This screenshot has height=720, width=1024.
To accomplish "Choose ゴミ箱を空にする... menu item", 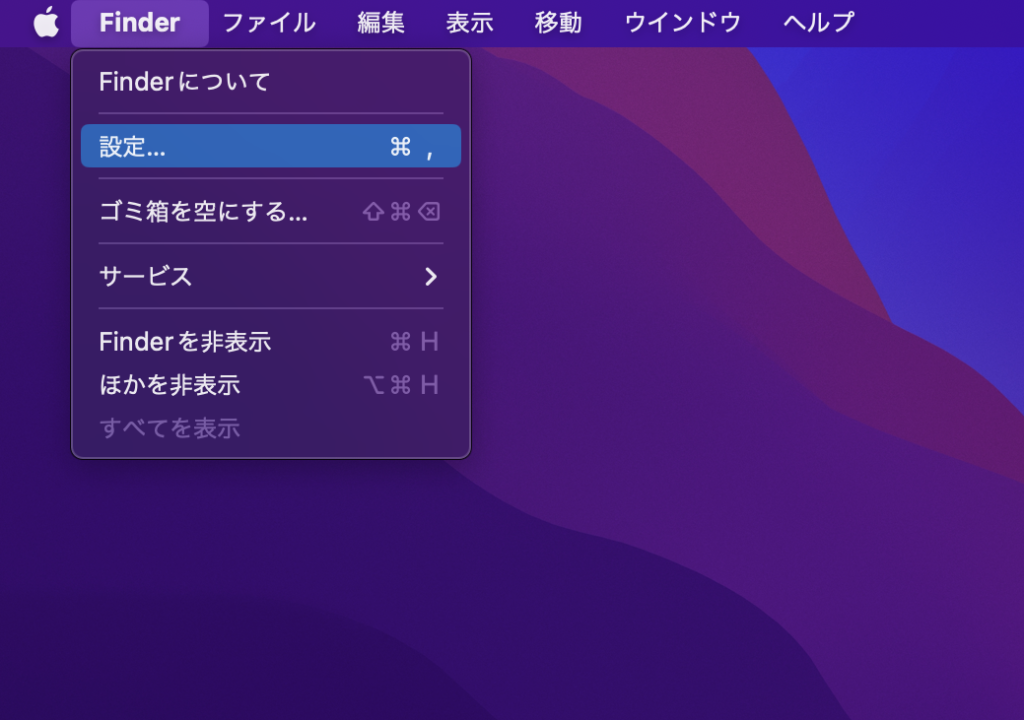I will (x=271, y=212).
